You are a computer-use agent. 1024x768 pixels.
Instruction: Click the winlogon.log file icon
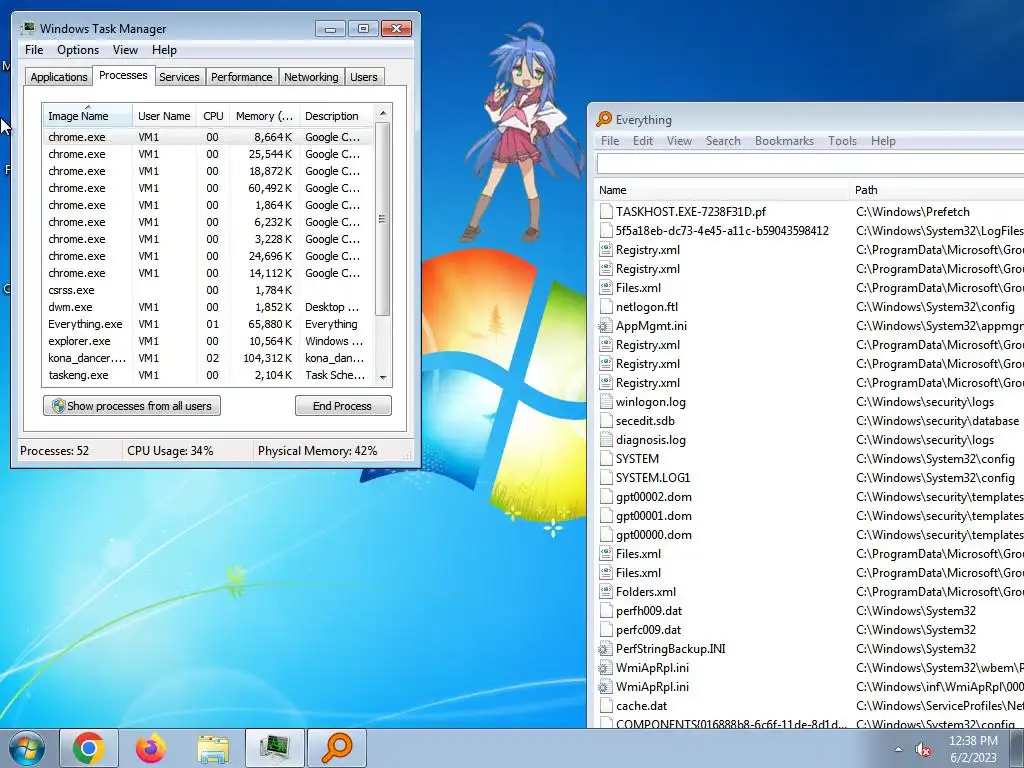coord(606,402)
